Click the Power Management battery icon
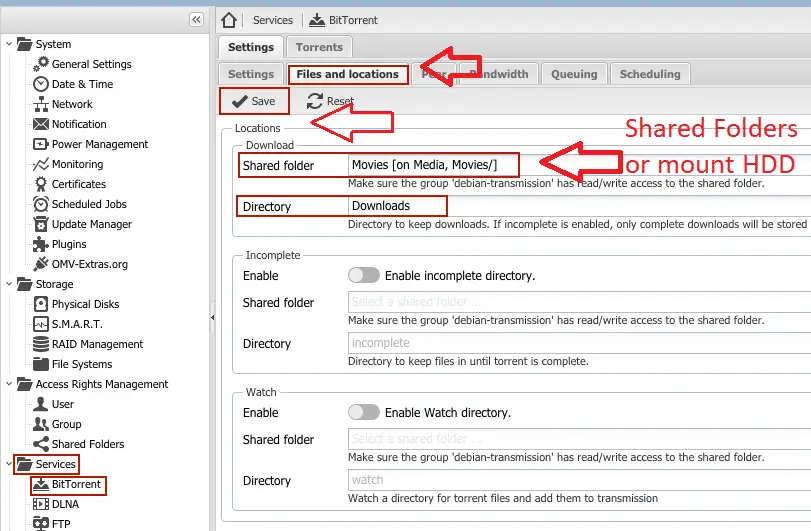This screenshot has height=531, width=811. [x=41, y=144]
